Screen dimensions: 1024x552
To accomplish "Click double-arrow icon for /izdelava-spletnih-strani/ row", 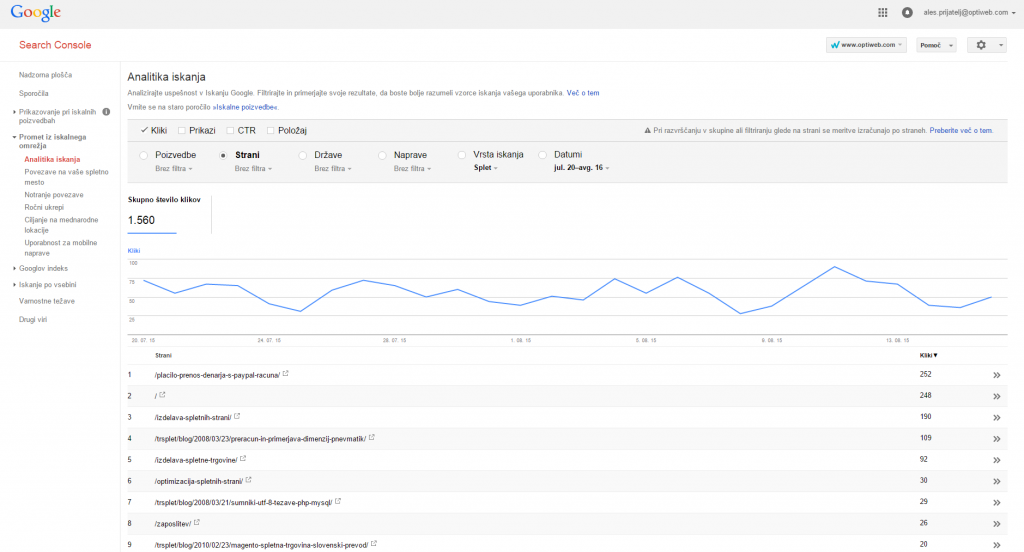I will pyautogui.click(x=996, y=417).
